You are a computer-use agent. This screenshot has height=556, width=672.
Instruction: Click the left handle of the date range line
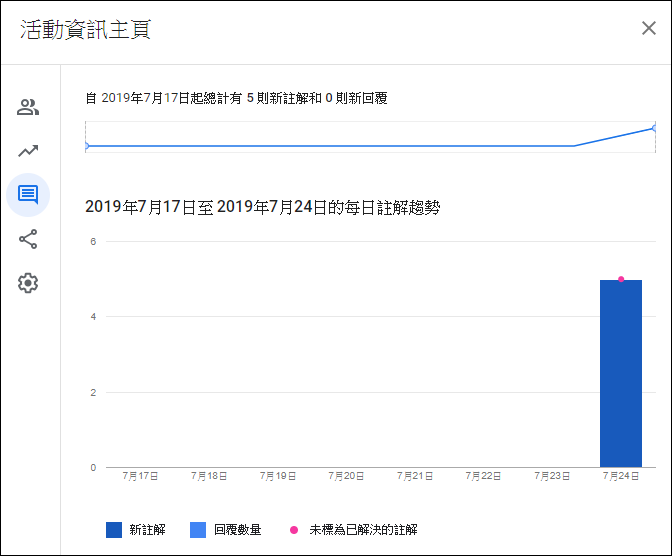click(86, 146)
